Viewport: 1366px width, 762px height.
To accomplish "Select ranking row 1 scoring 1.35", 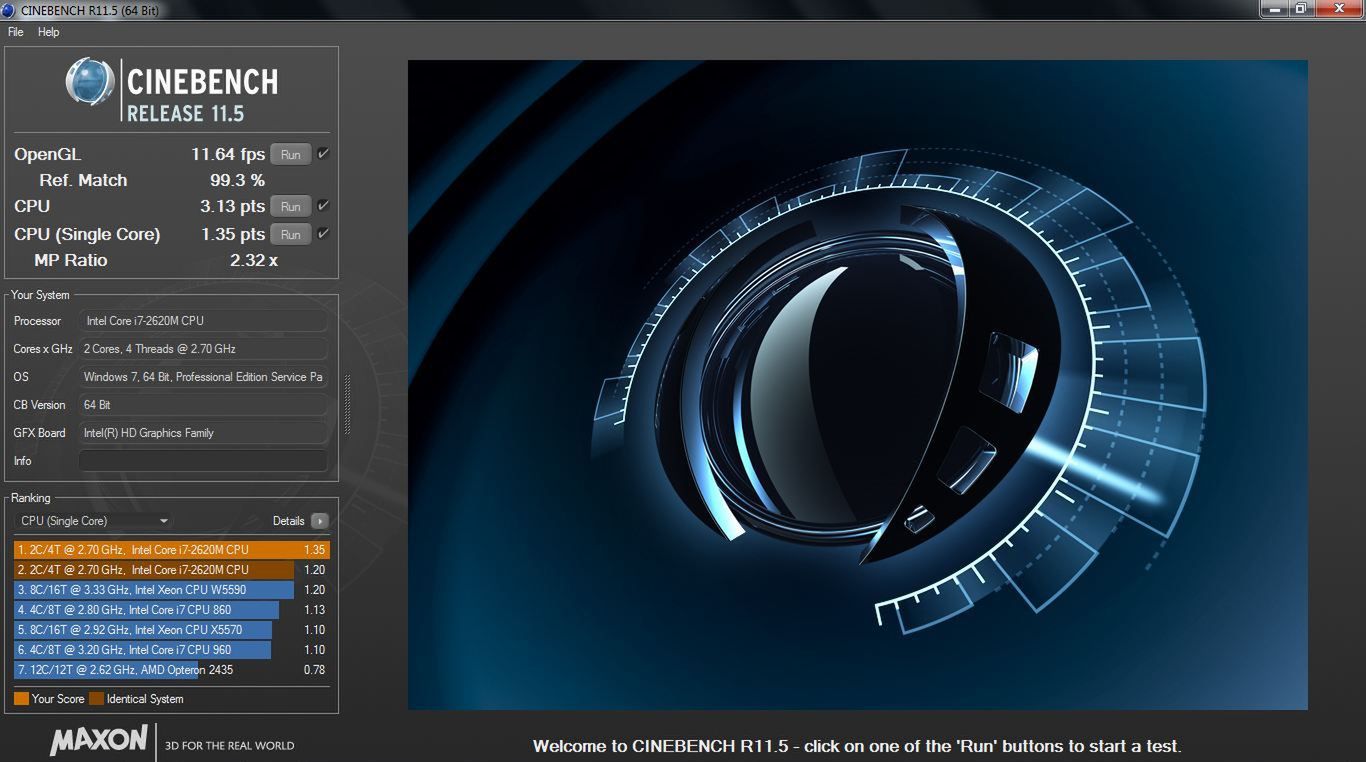I will (171, 550).
